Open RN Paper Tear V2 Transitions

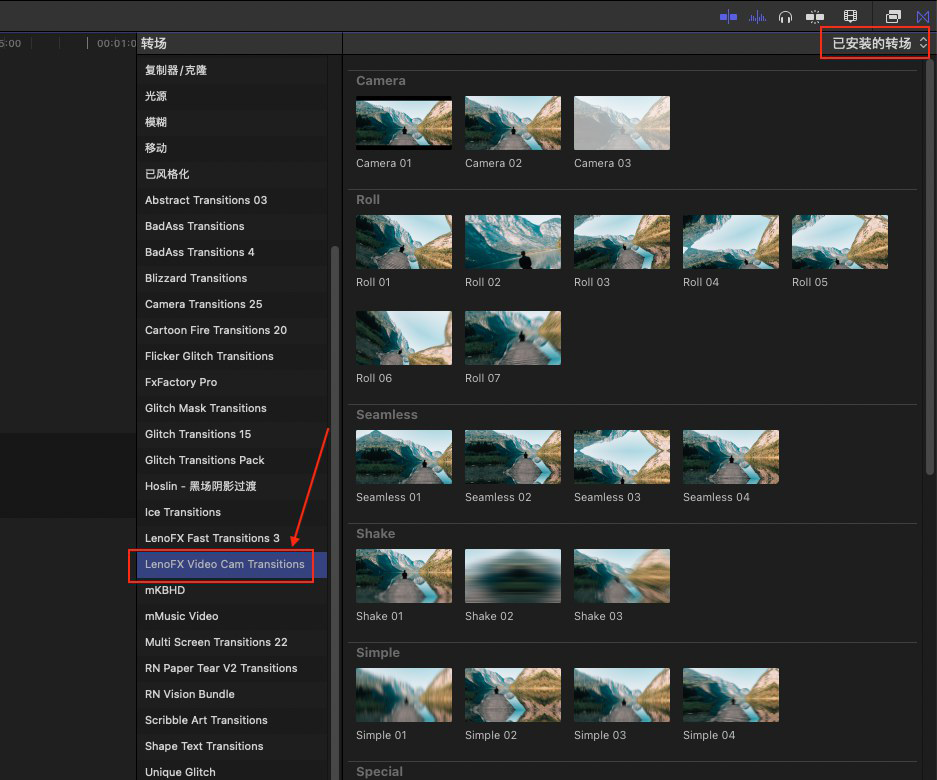(232, 668)
